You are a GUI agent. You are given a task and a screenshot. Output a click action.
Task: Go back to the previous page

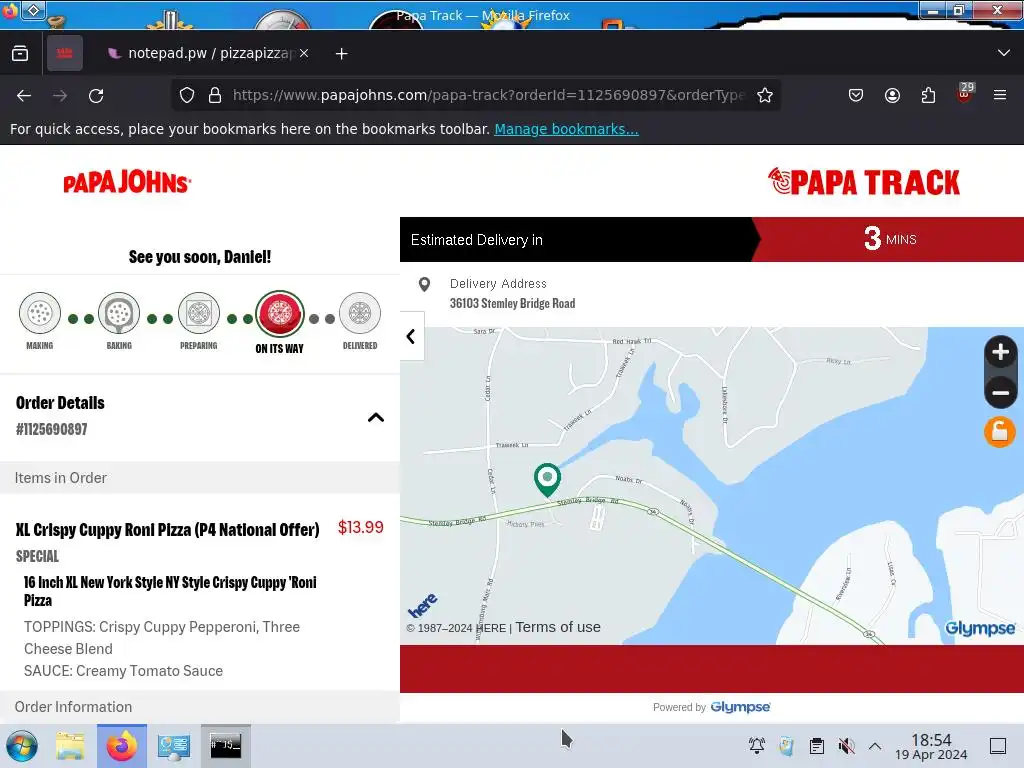(x=24, y=95)
